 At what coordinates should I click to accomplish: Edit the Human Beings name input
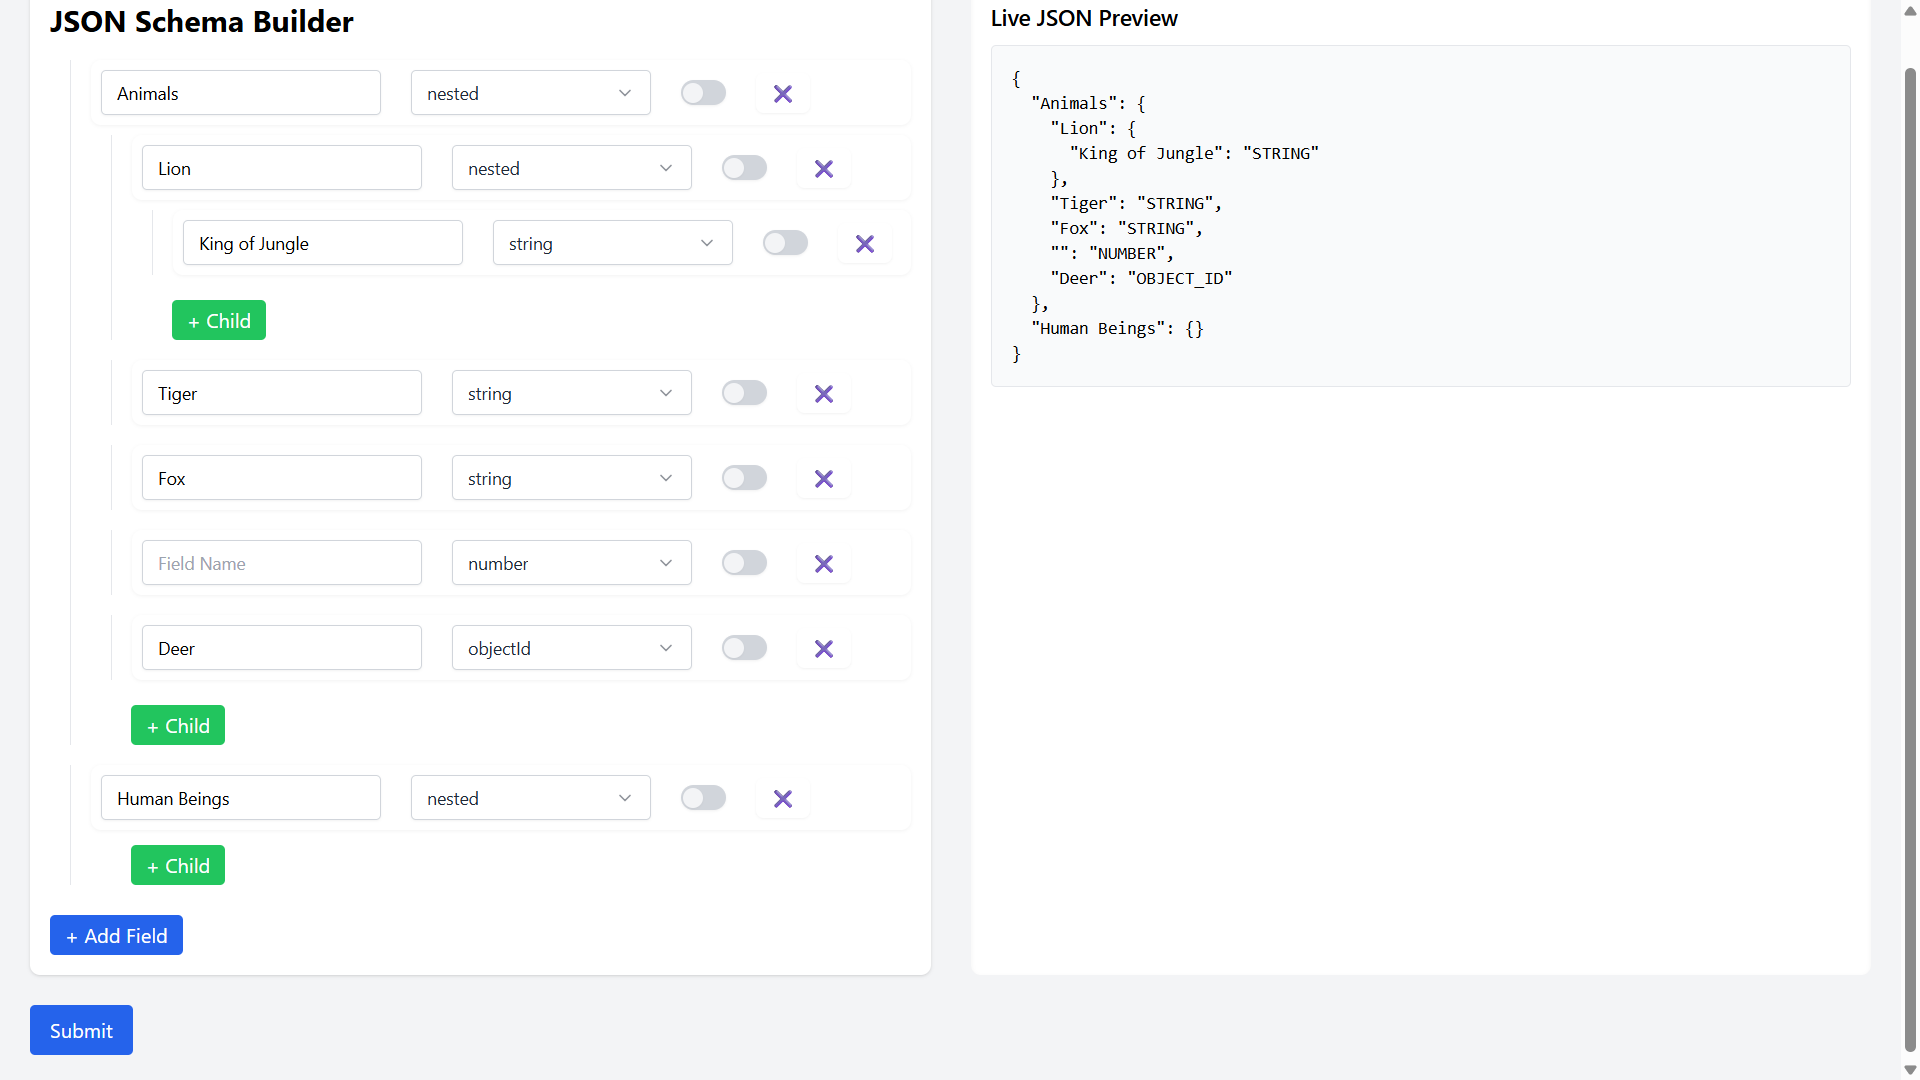click(241, 798)
